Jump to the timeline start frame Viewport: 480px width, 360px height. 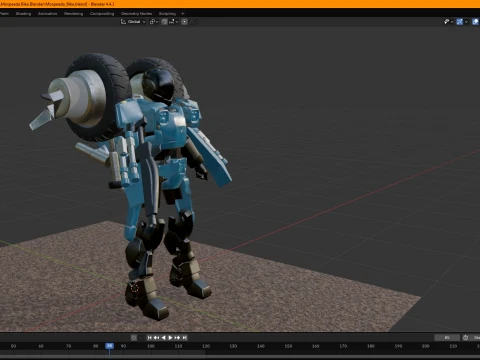pyautogui.click(x=149, y=338)
